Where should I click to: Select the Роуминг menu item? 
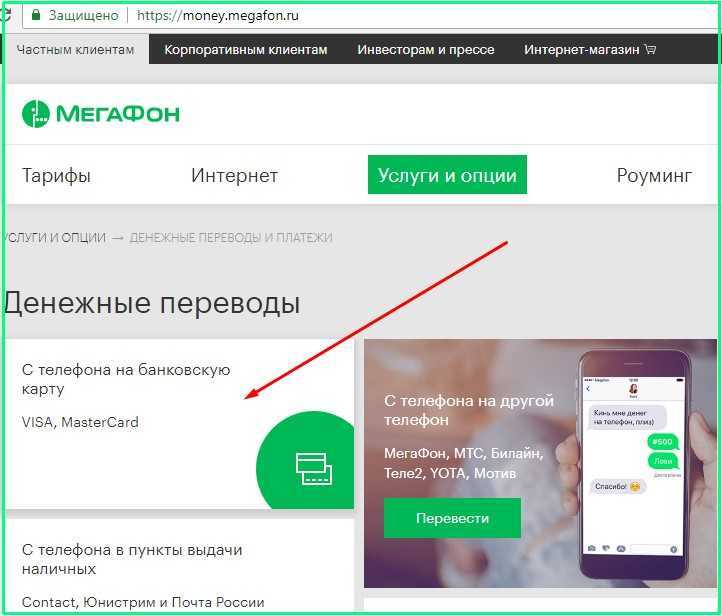pos(654,175)
